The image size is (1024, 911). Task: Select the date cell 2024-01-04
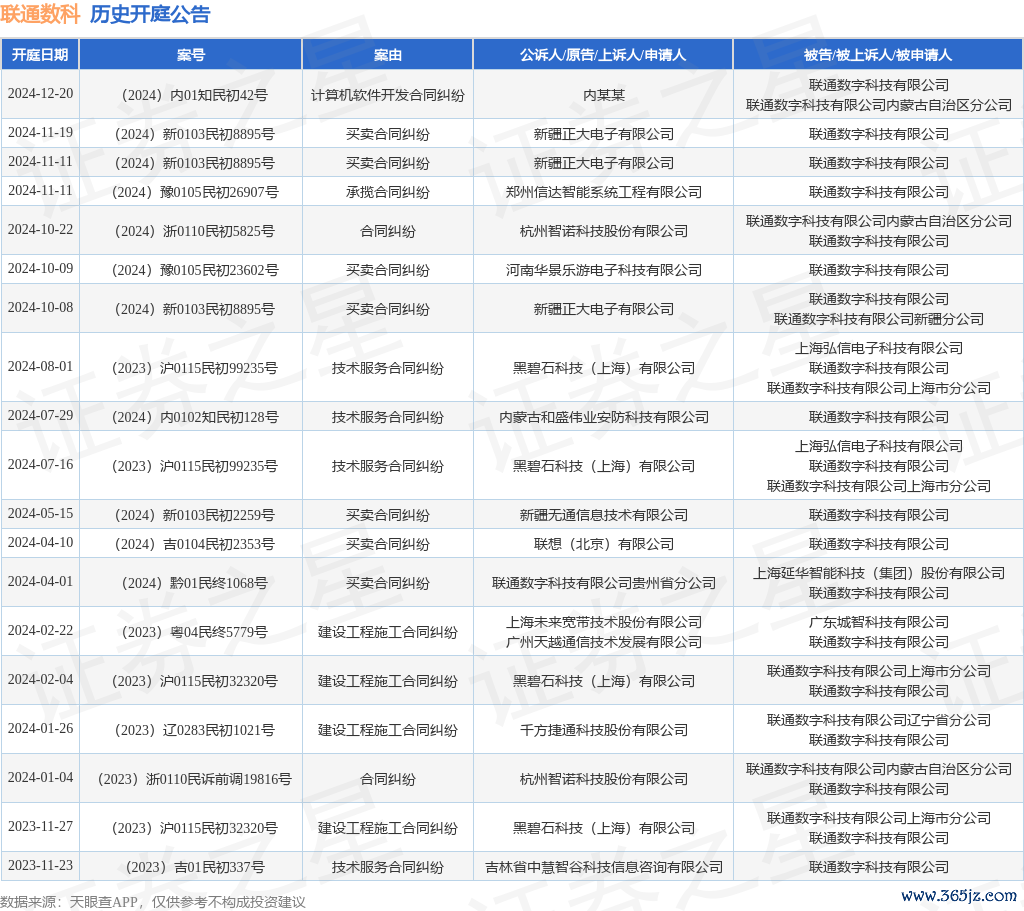coord(40,777)
